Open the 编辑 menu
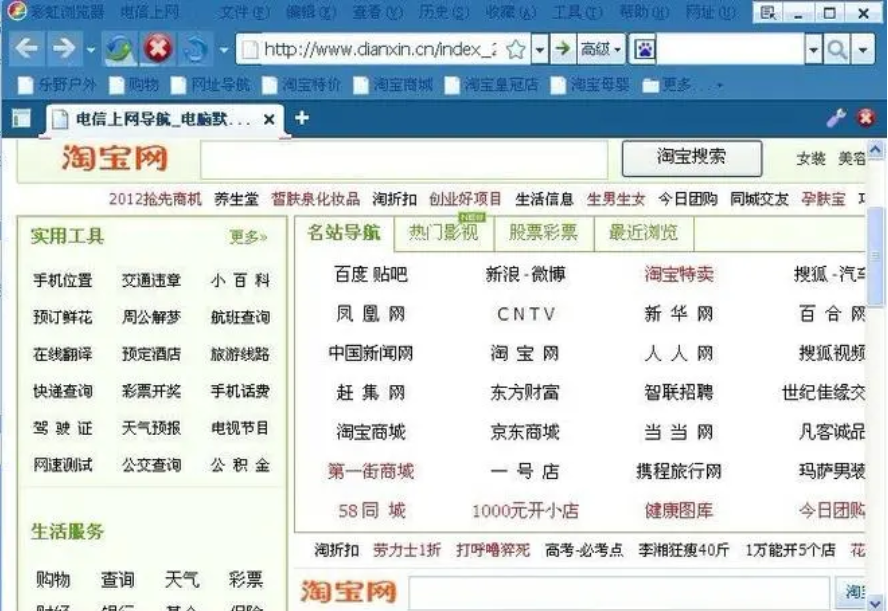 tap(310, 12)
